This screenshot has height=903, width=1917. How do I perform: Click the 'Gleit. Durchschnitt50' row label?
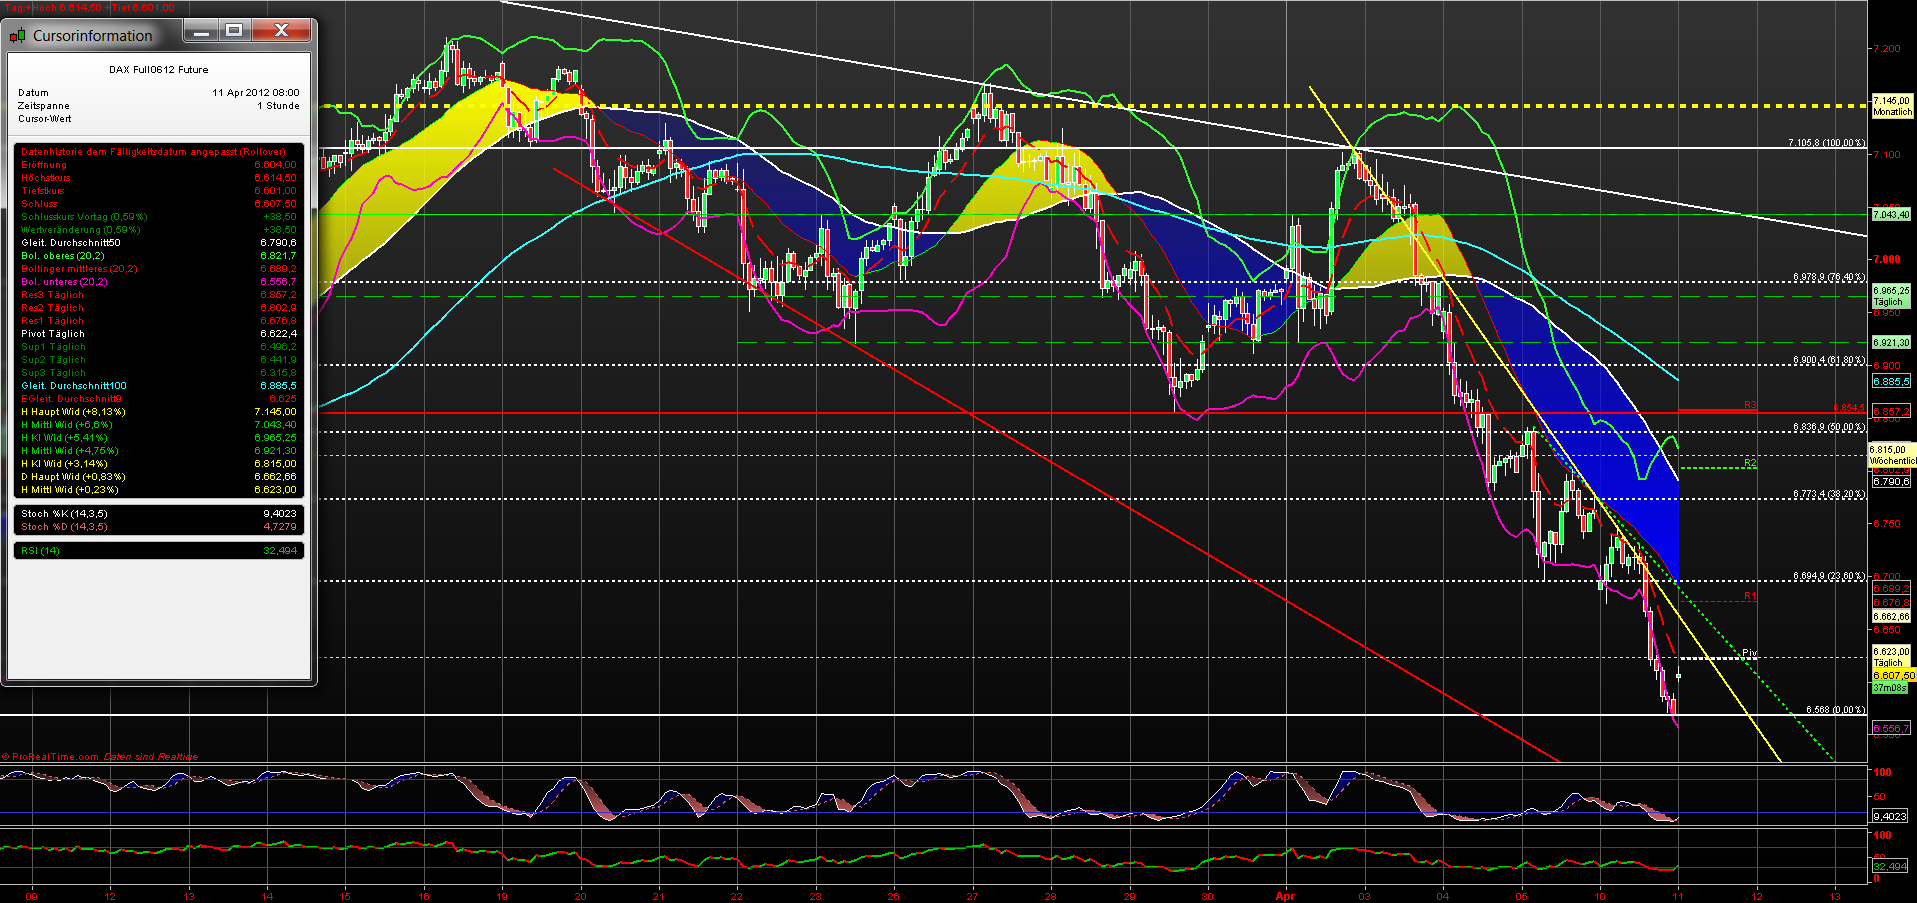[x=71, y=243]
